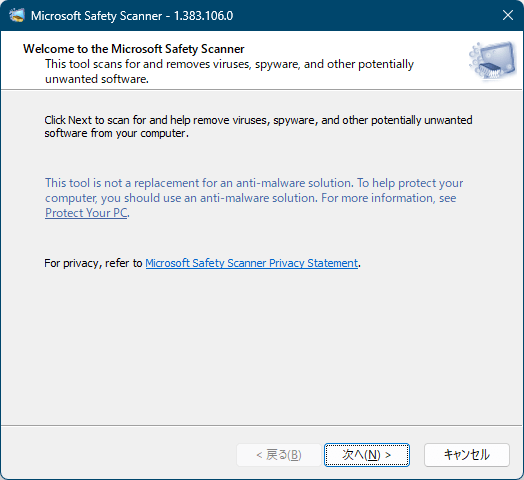The image size is (524, 480).
Task: Click the 'unwanted software.' header line
Action: click(97, 79)
